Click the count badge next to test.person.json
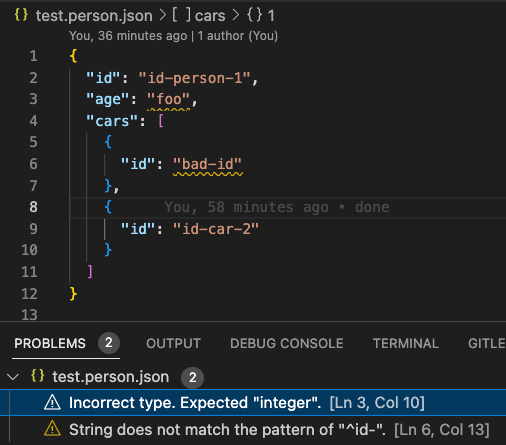The image size is (506, 445). 192,377
